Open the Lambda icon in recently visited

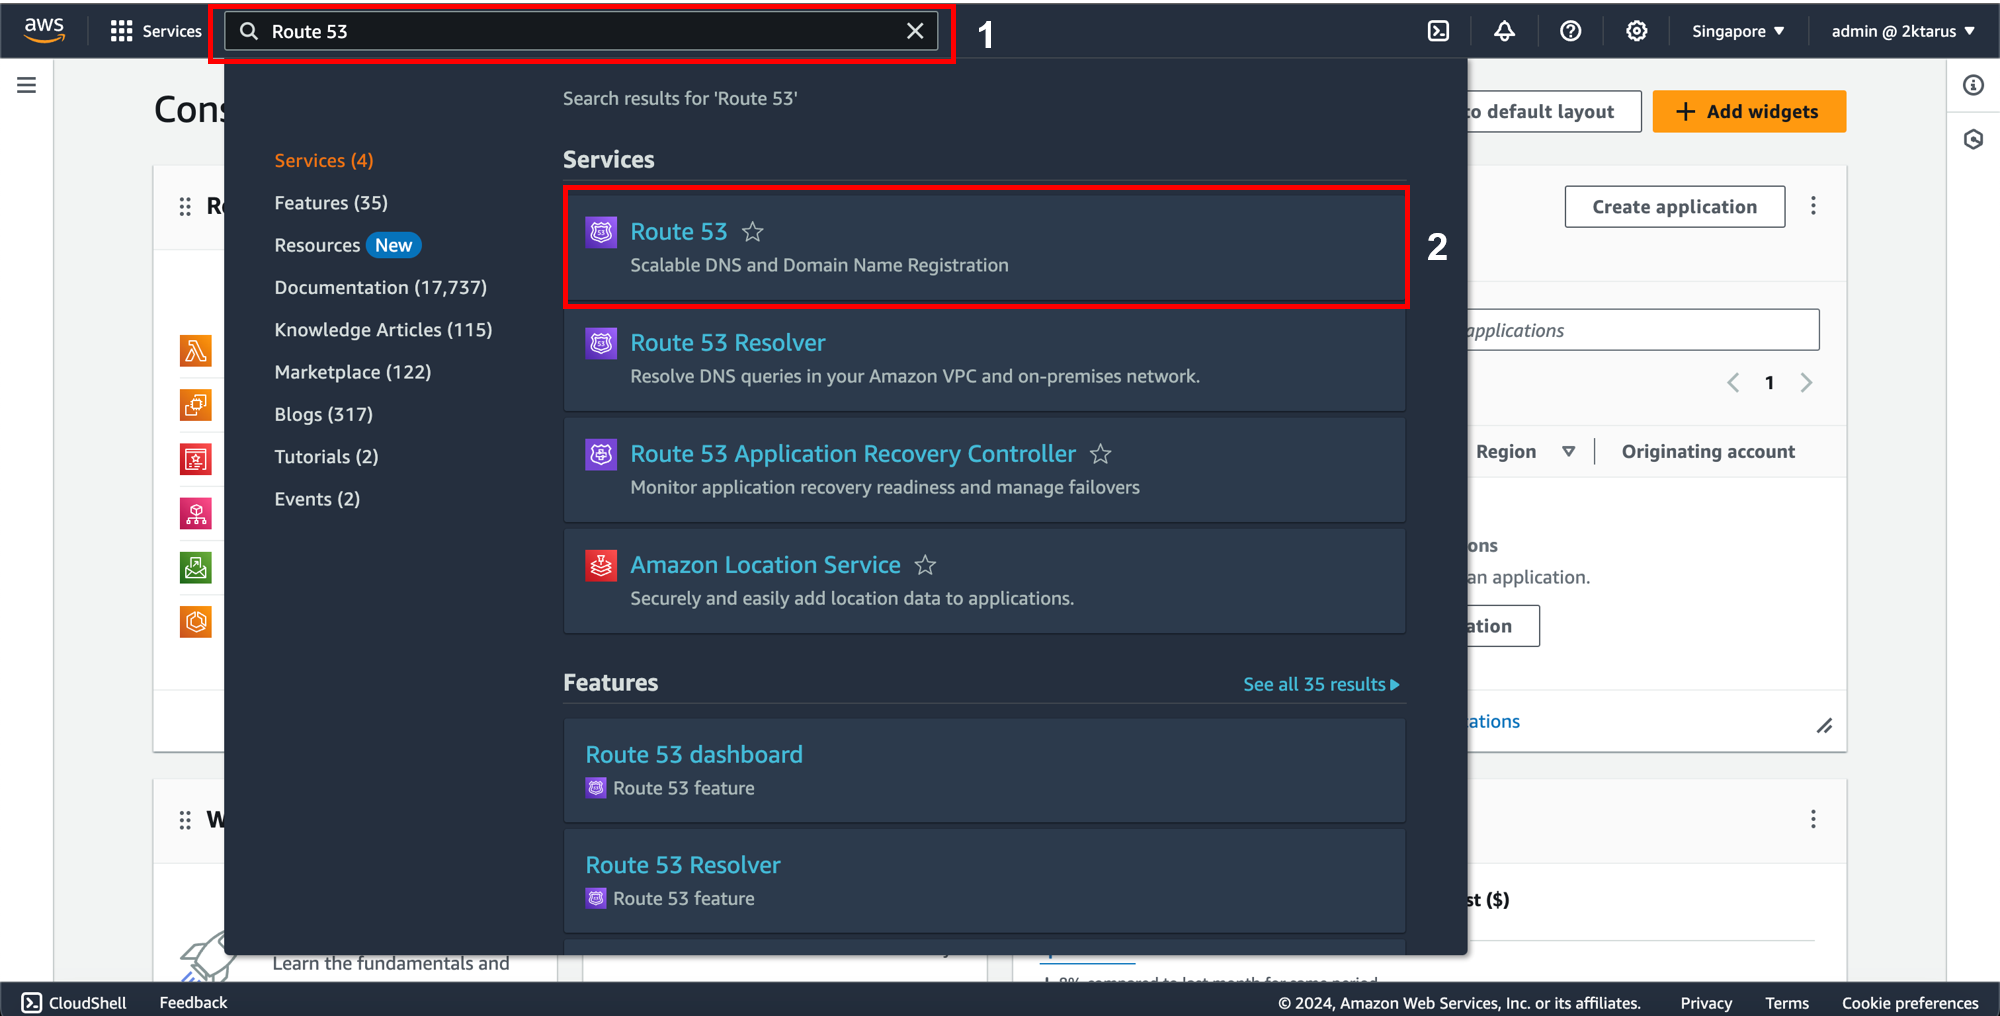(196, 351)
